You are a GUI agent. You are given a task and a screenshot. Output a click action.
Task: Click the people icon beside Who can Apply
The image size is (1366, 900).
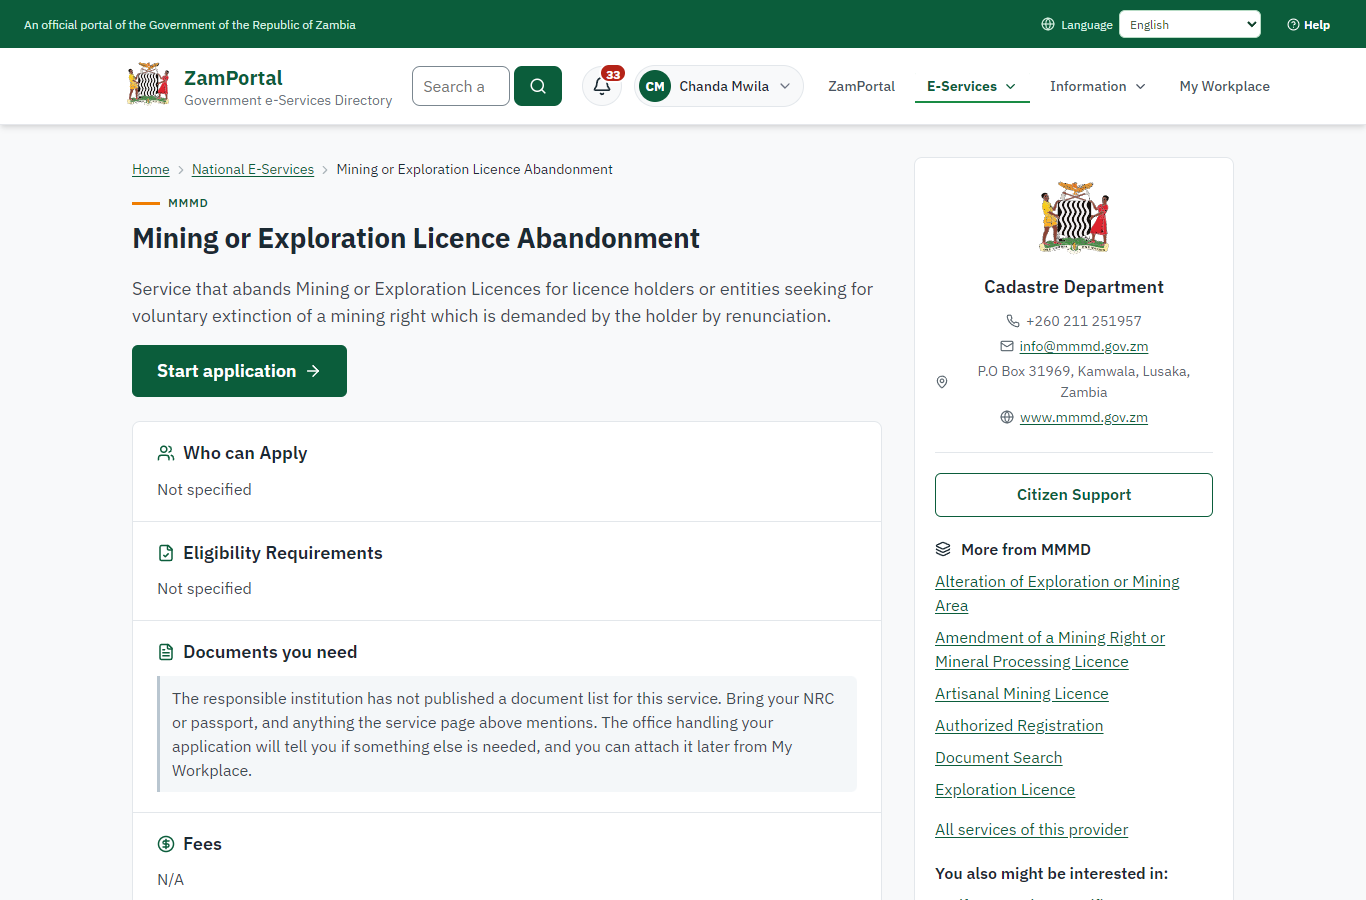(166, 453)
